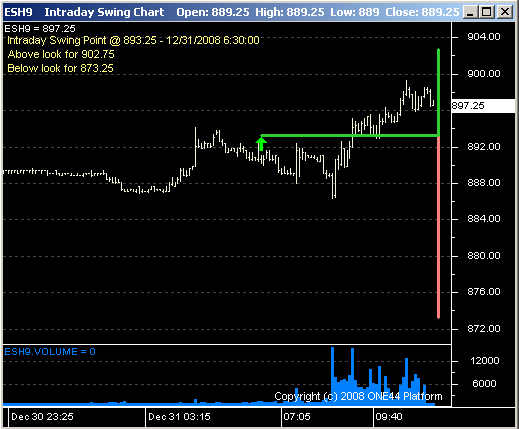The height and width of the screenshot is (429, 519).
Task: Select the red vertical downside target line
Action: (438, 227)
